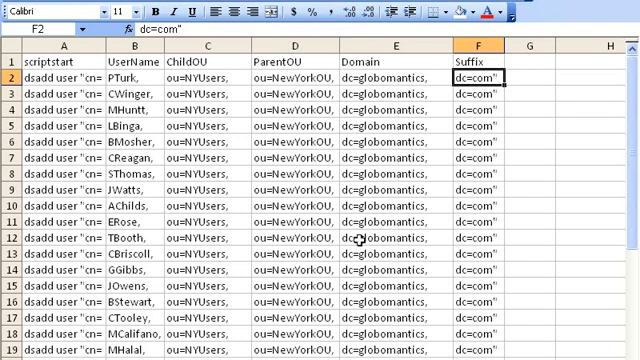Image resolution: width=640 pixels, height=360 pixels.
Task: Click the Name Box showing F2
Action: point(38,29)
